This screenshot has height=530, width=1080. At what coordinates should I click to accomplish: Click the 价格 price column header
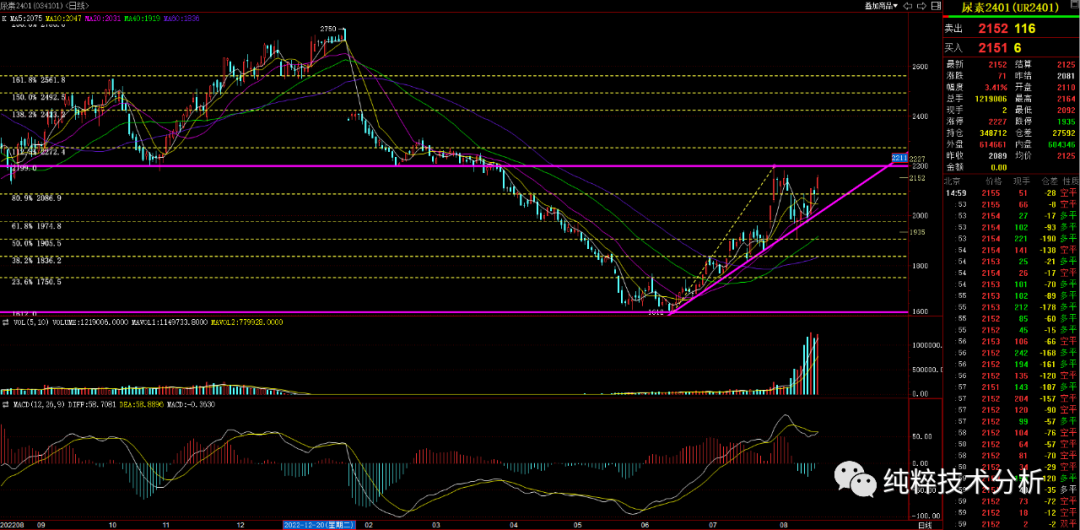point(994,181)
